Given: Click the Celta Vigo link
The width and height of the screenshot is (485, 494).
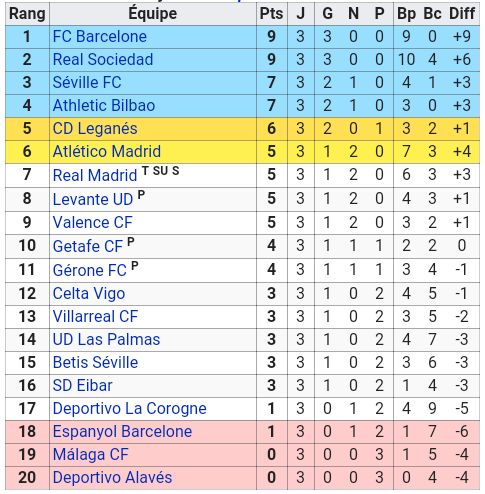Looking at the screenshot, I should point(89,294).
